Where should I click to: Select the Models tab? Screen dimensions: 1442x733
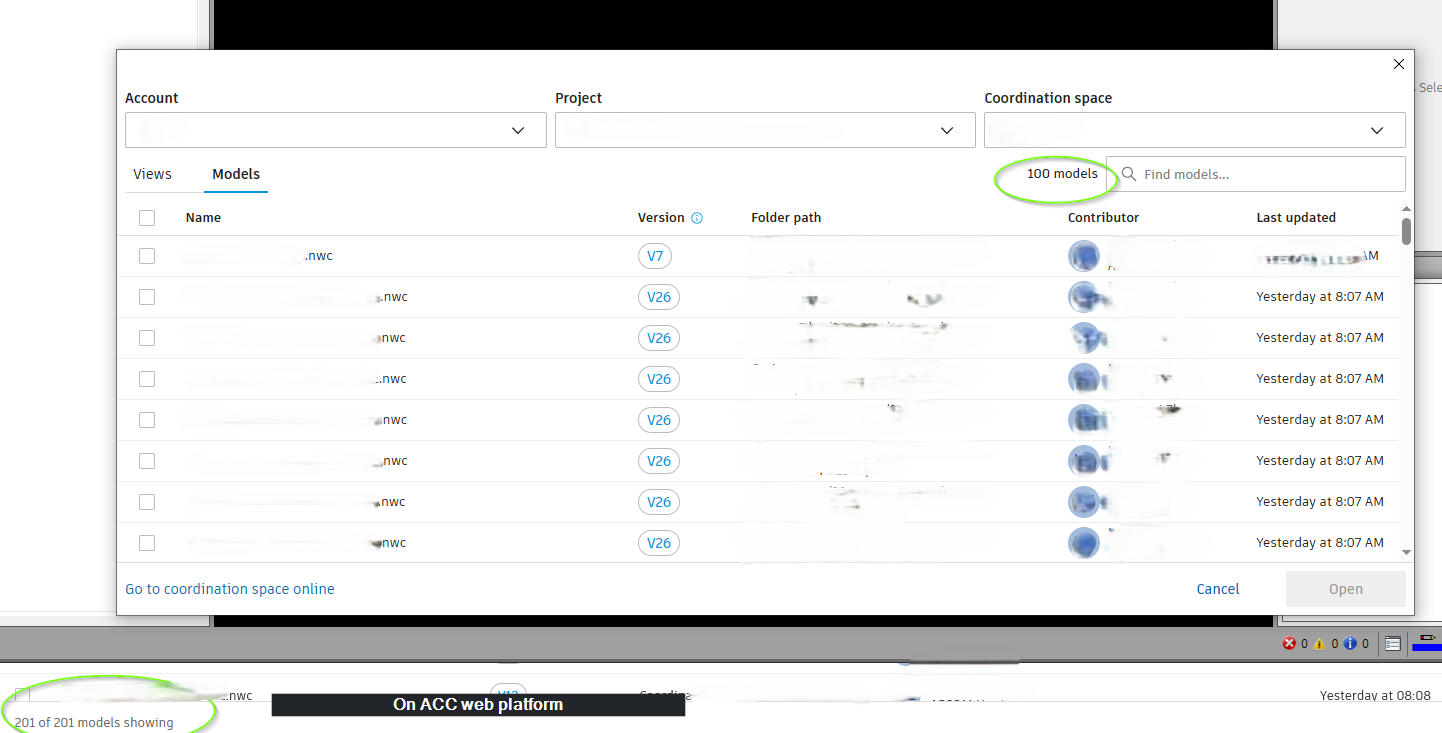point(236,173)
